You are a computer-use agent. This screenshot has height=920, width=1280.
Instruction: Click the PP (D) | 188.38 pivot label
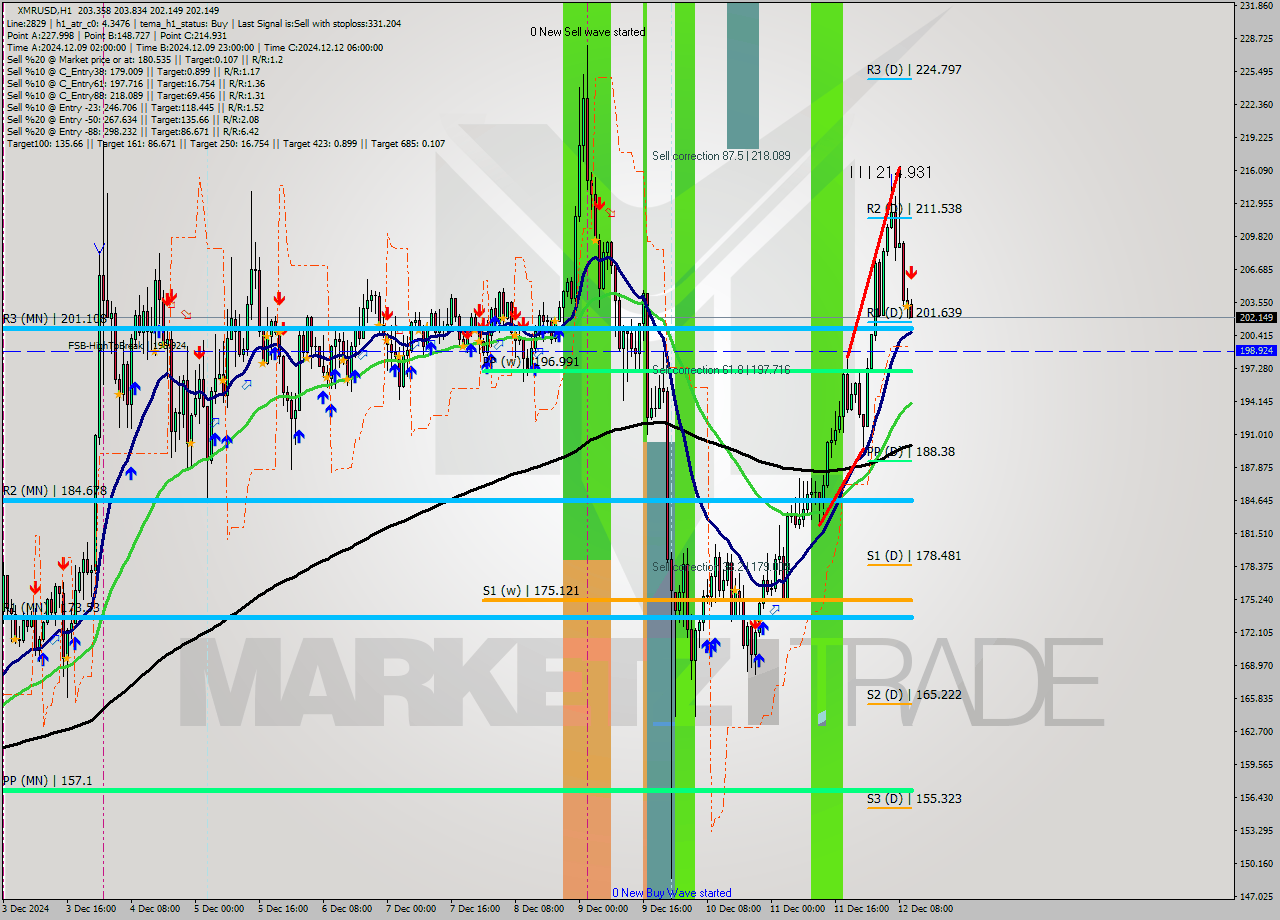click(910, 452)
